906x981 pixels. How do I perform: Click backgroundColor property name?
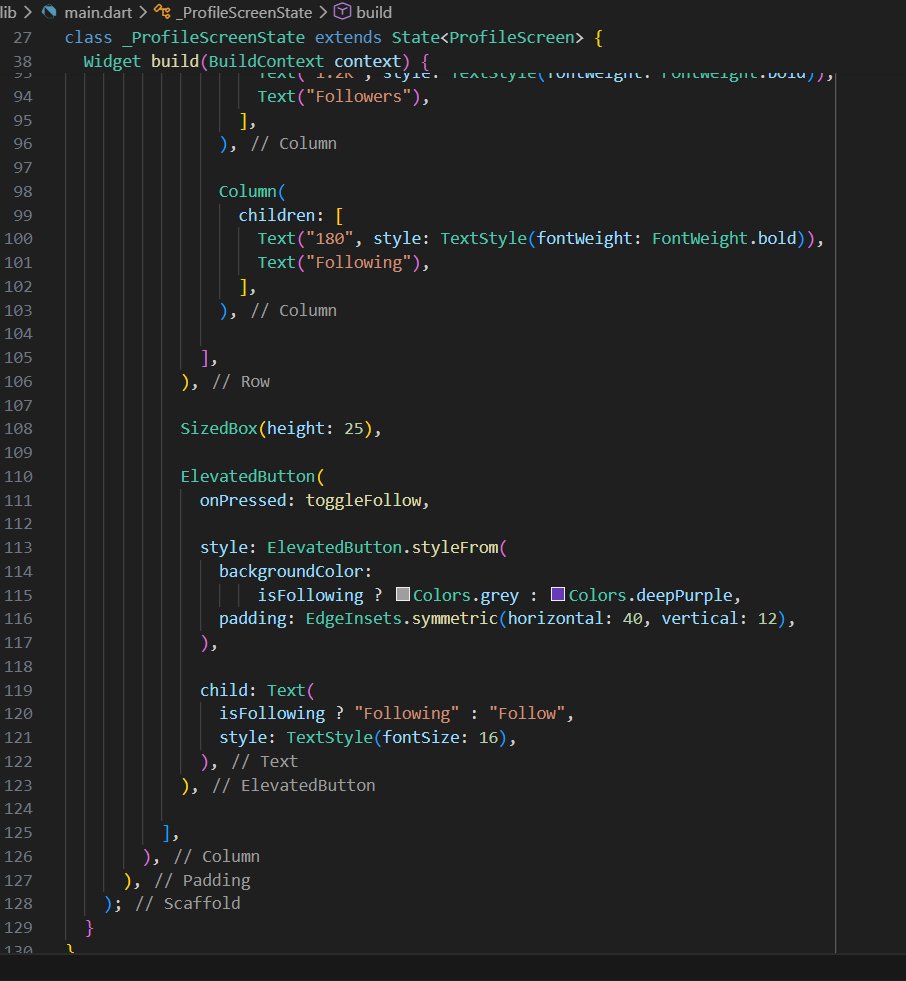291,571
